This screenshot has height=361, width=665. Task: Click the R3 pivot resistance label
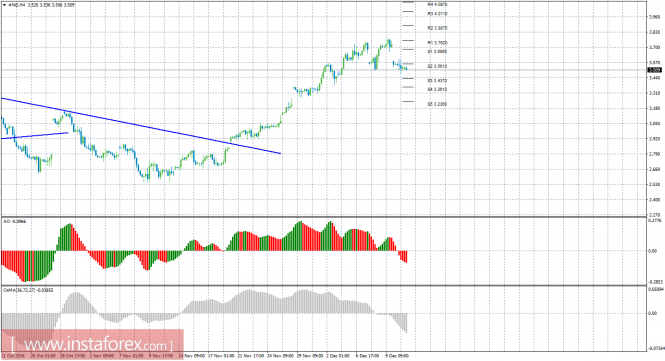(x=437, y=14)
